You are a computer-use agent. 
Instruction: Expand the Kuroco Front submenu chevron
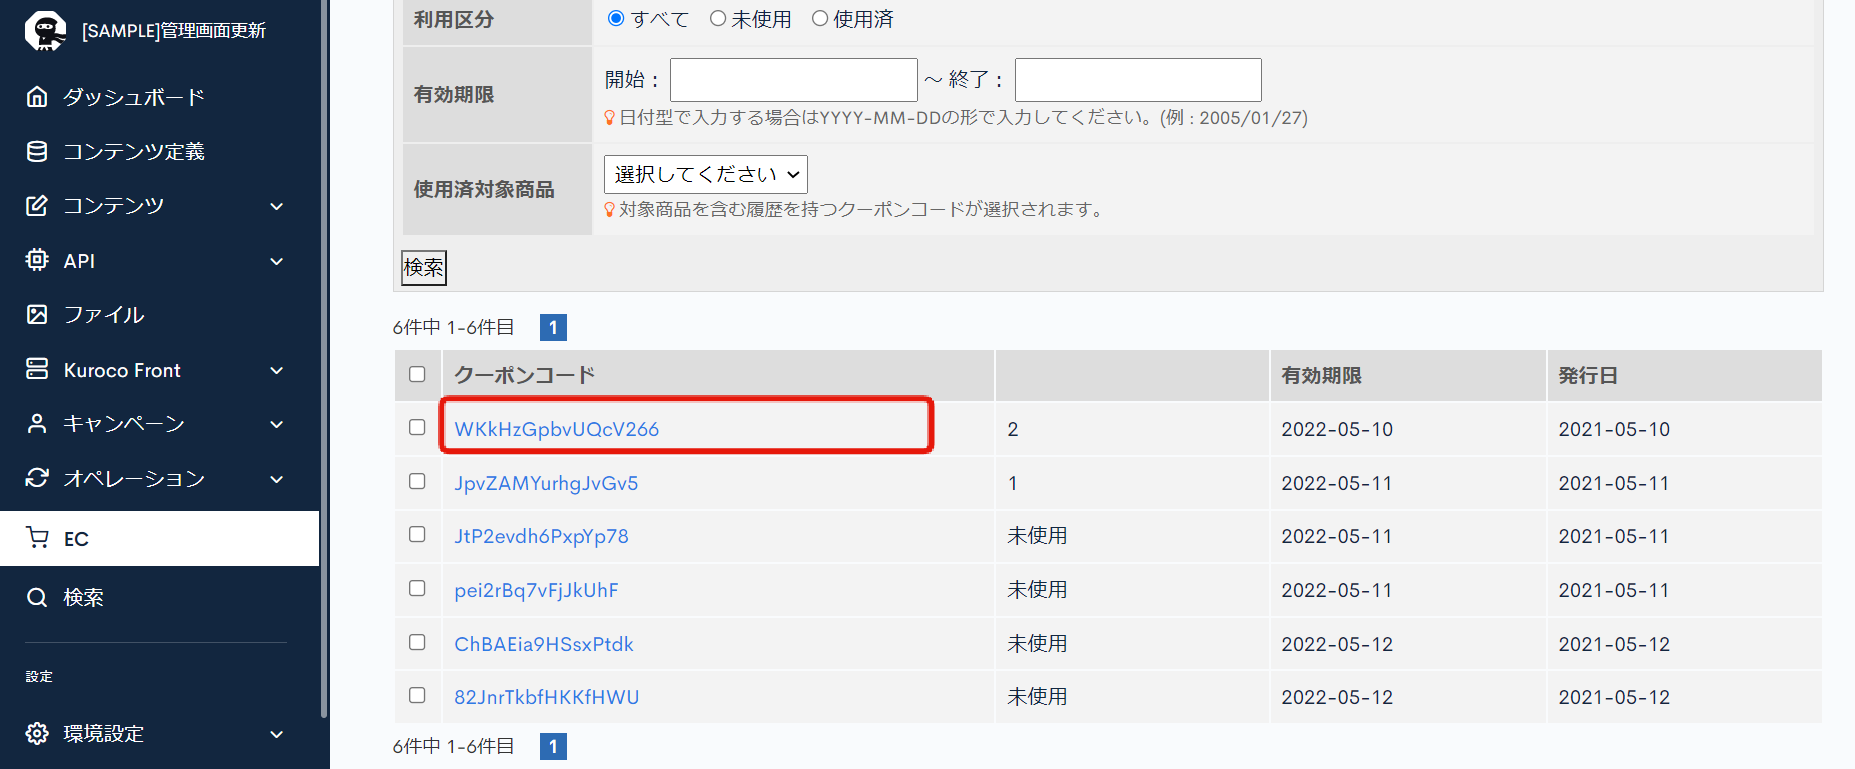point(277,370)
